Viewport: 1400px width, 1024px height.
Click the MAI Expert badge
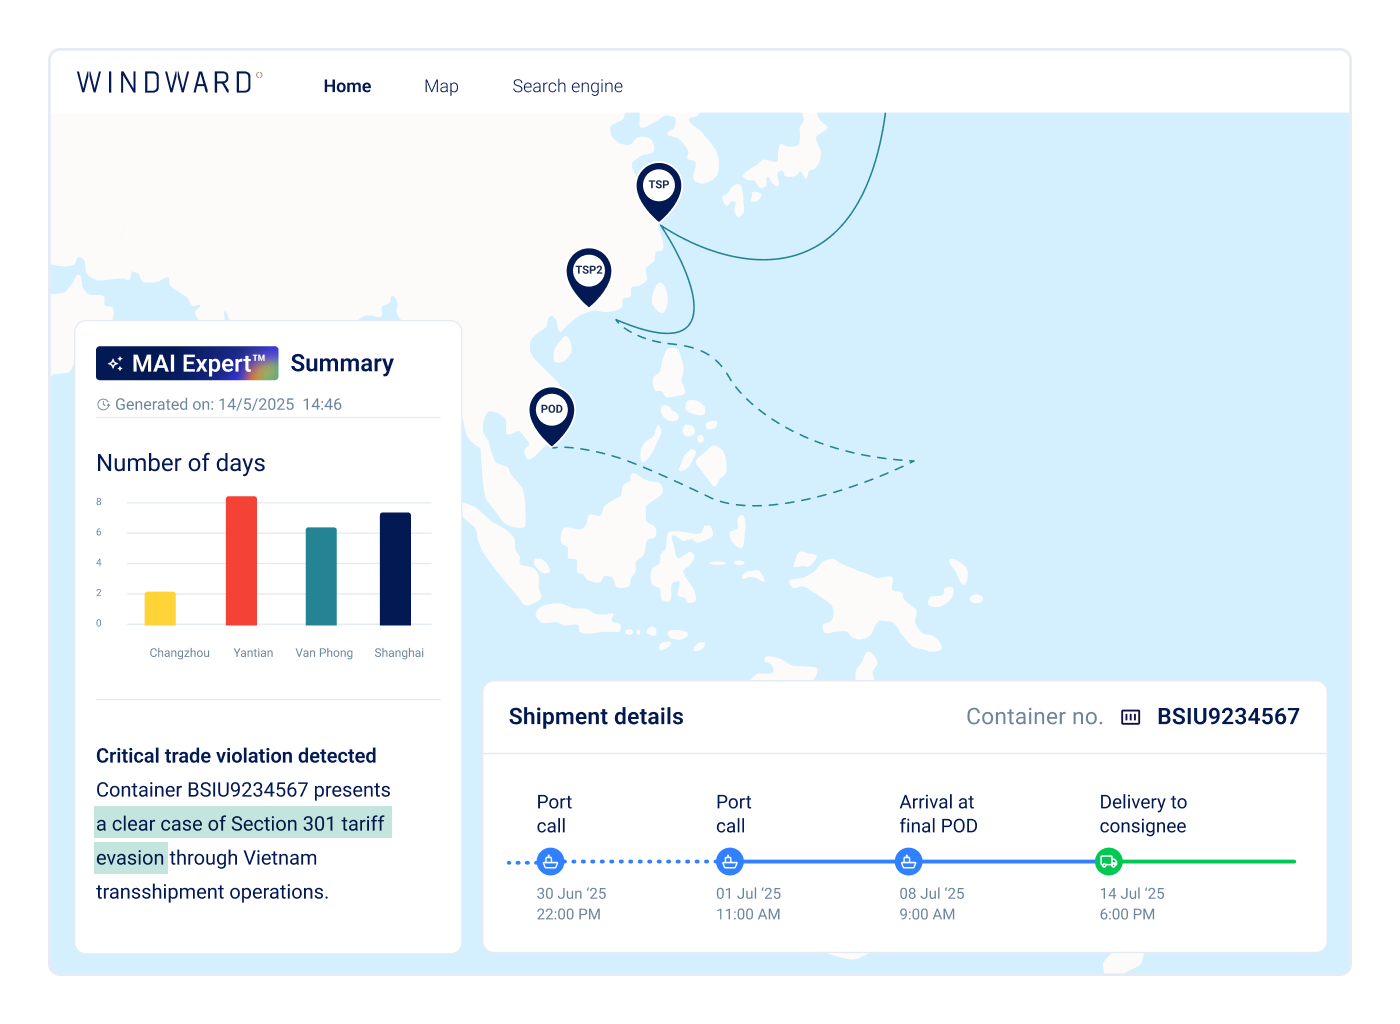pyautogui.click(x=187, y=363)
